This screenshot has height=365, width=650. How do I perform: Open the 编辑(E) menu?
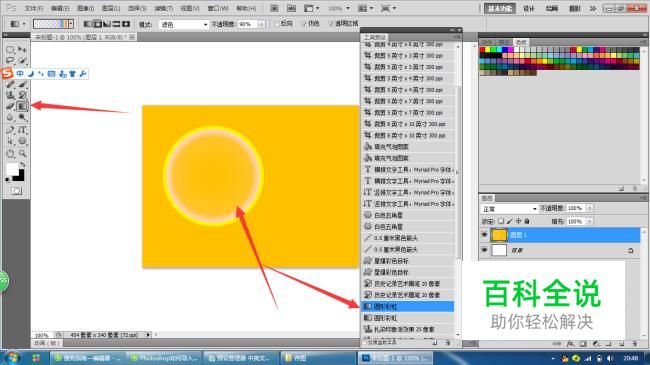60,8
